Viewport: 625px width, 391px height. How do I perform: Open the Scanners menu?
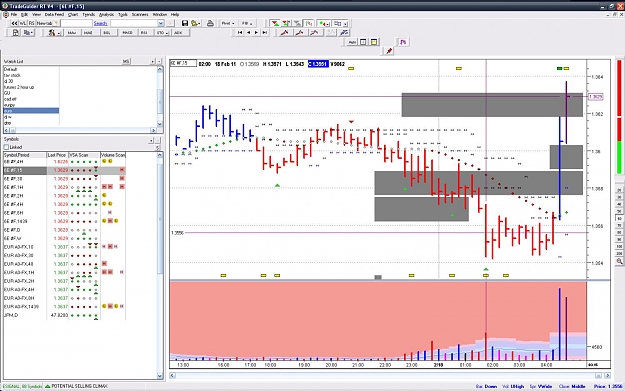[140, 14]
